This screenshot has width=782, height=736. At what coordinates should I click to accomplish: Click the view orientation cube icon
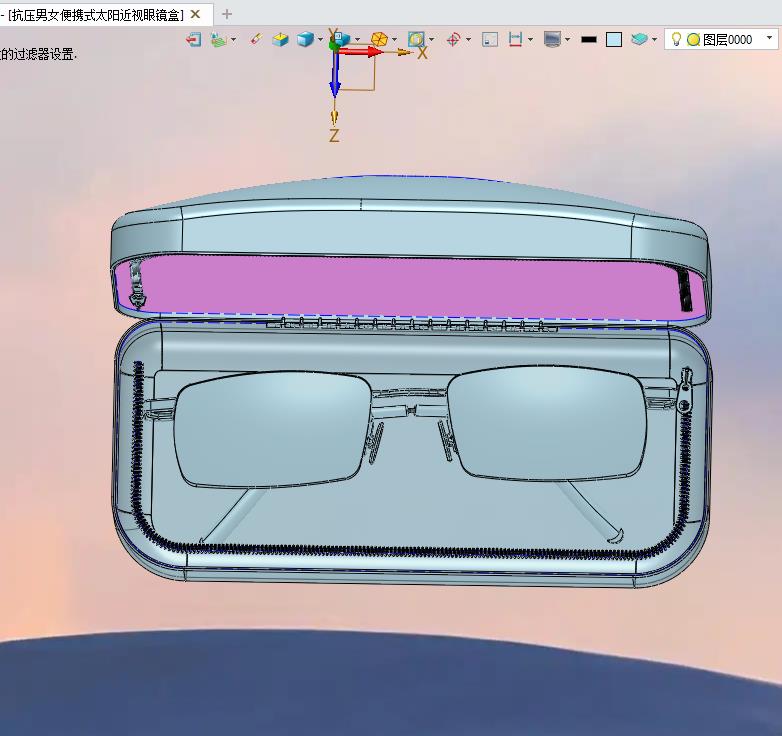coord(341,39)
